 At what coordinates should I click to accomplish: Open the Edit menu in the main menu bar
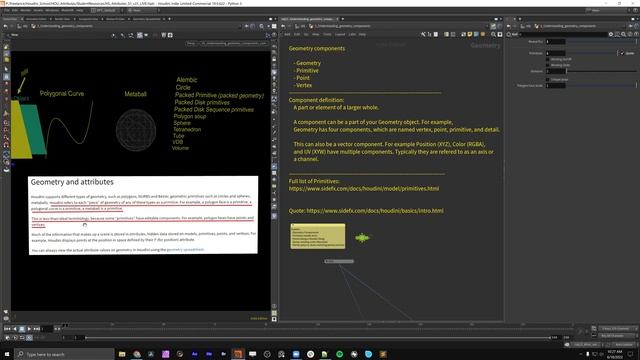[x=15, y=10]
